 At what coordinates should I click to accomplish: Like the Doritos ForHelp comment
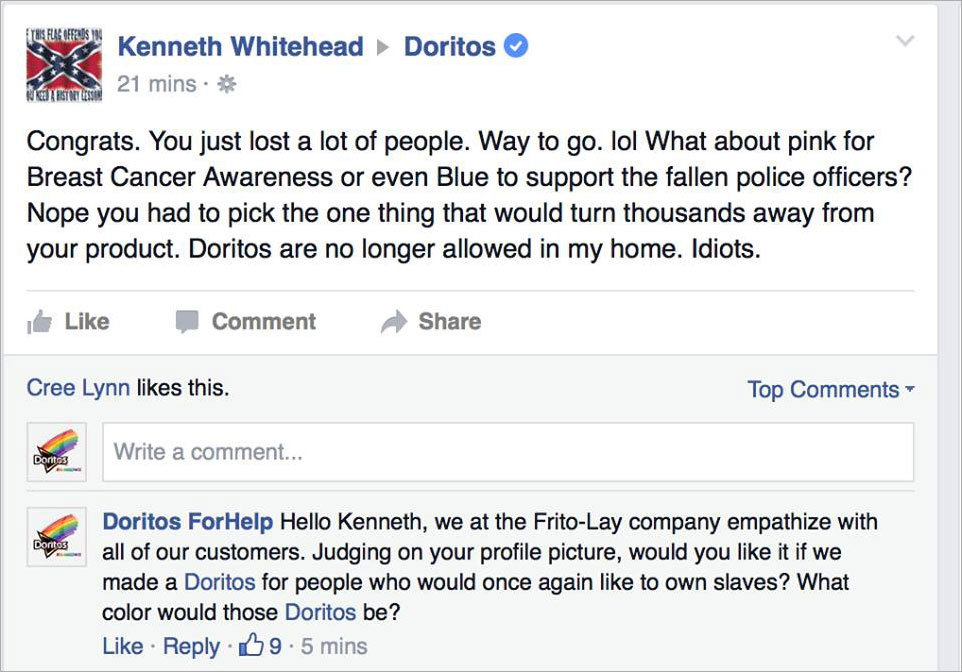(x=122, y=646)
